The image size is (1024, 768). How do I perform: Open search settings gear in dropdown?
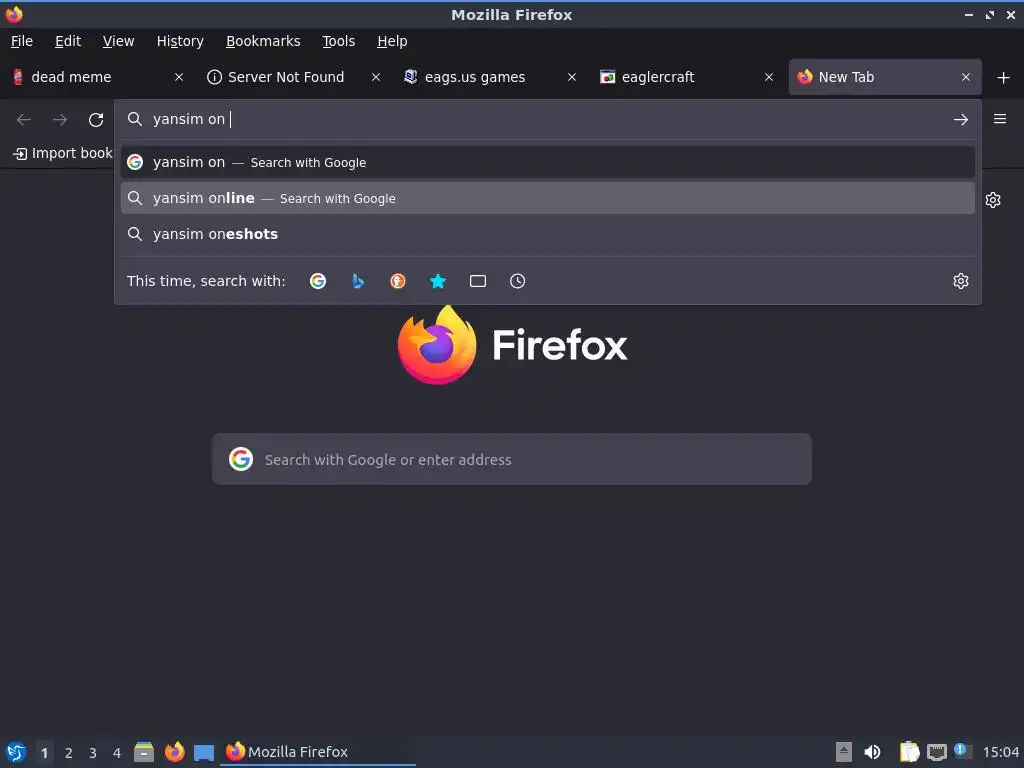pyautogui.click(x=961, y=281)
